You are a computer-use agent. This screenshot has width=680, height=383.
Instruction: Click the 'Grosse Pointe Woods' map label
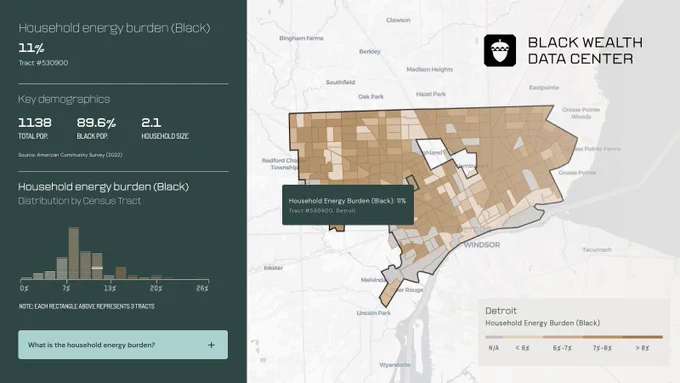(x=581, y=113)
